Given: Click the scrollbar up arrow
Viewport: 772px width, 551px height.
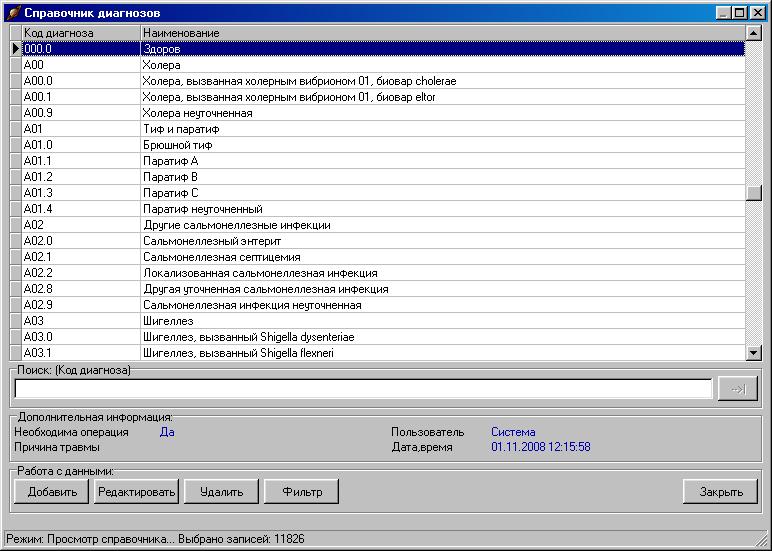Looking at the screenshot, I should click(754, 33).
